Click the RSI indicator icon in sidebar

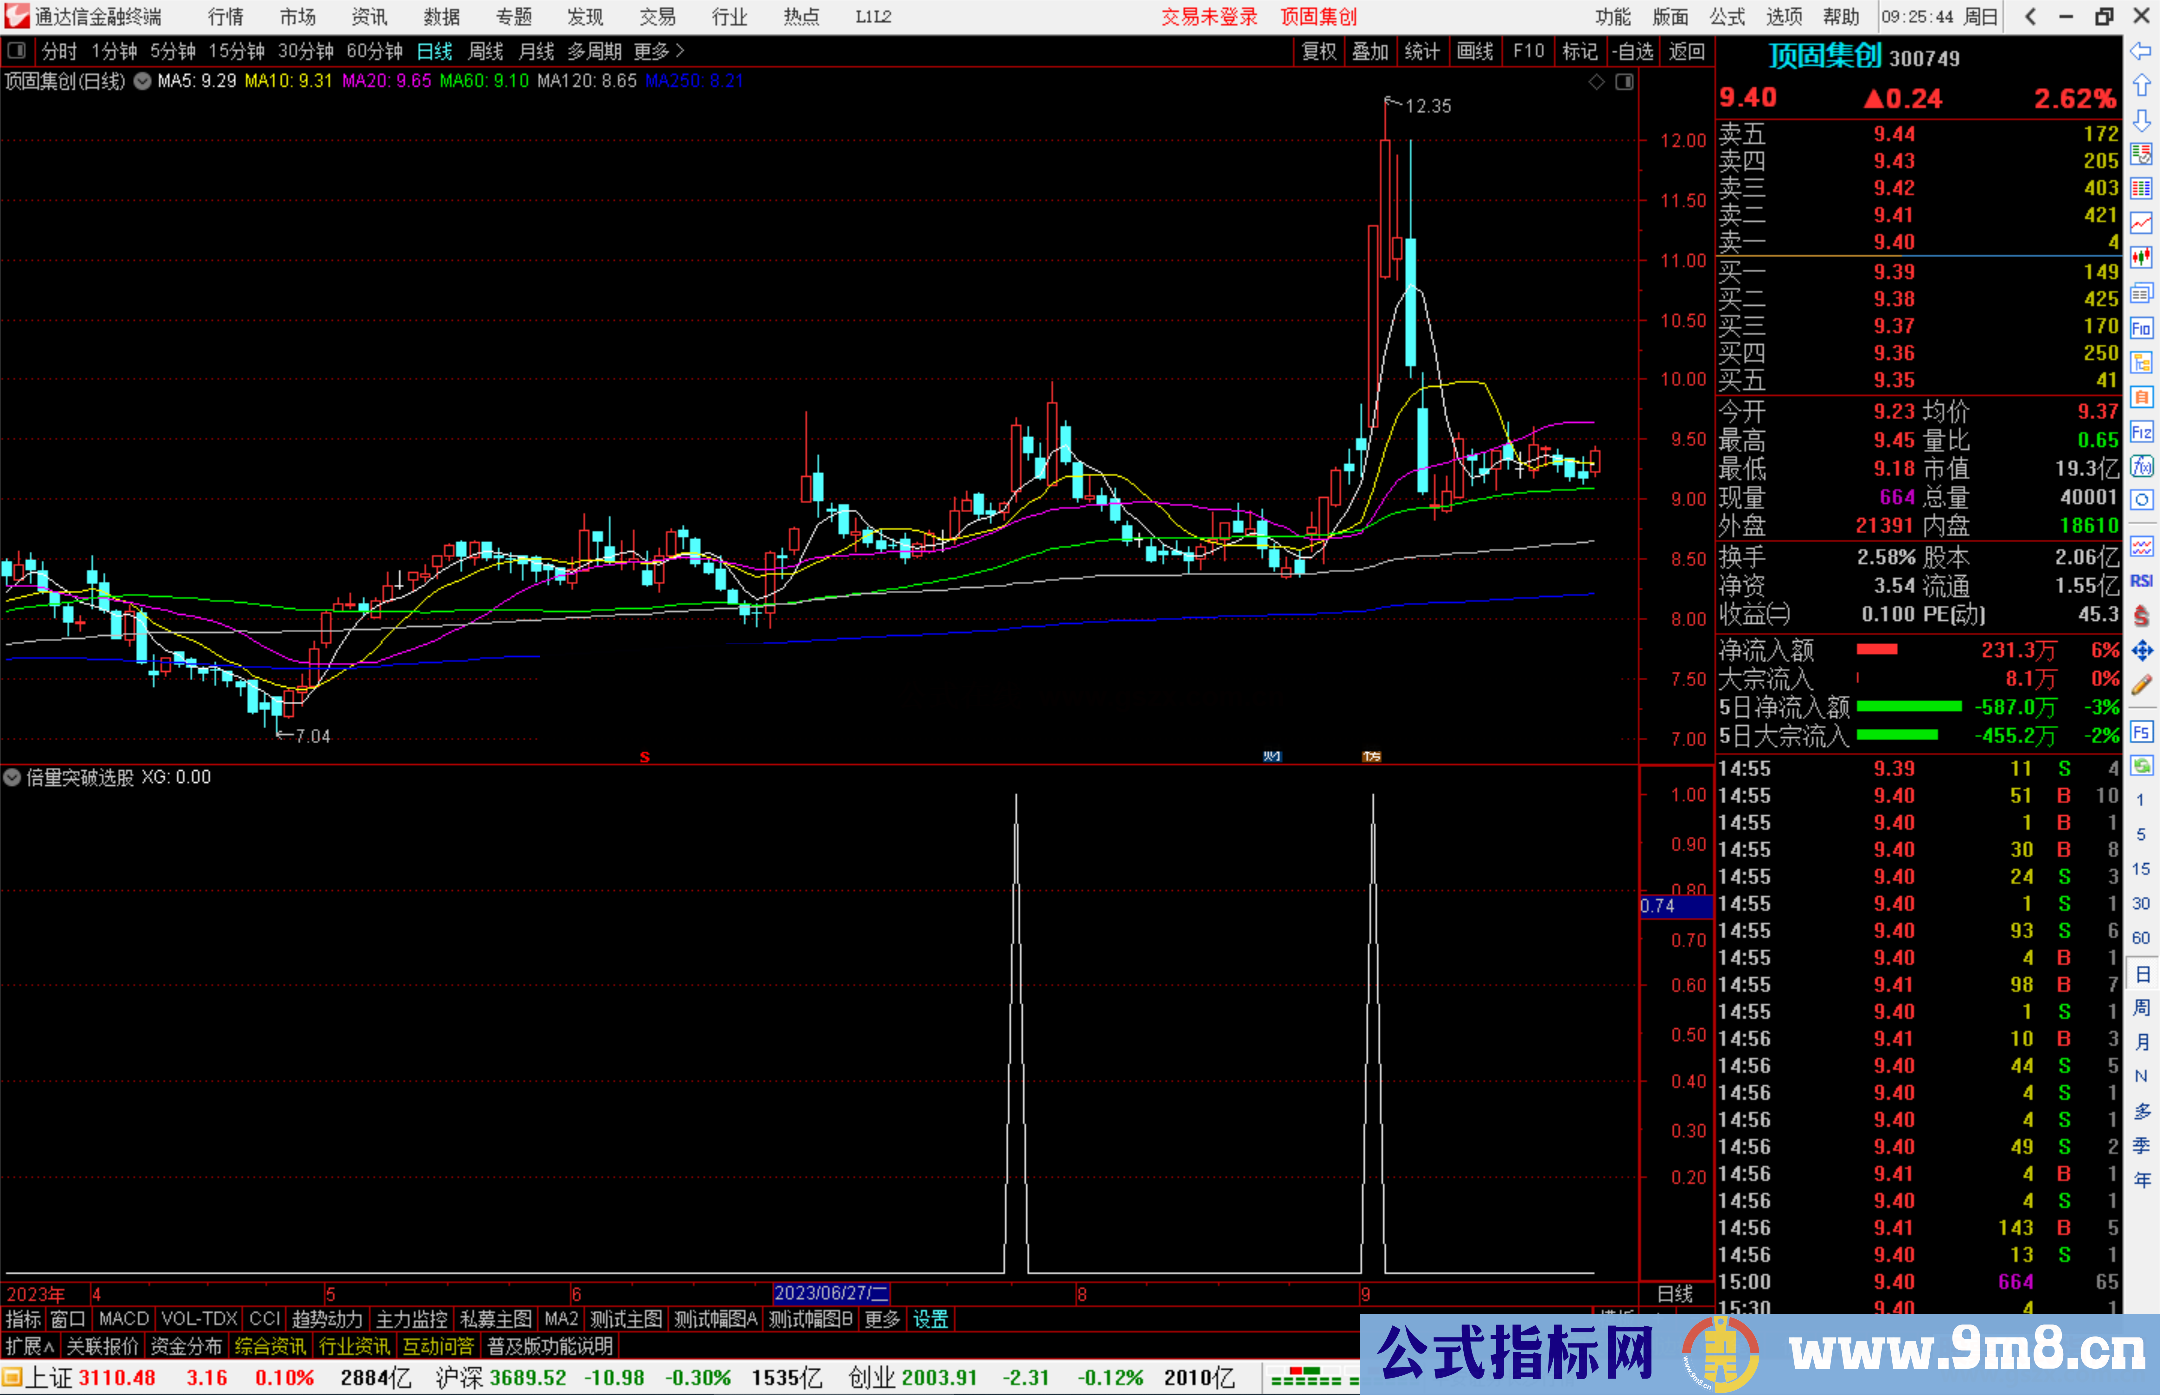tap(2141, 581)
